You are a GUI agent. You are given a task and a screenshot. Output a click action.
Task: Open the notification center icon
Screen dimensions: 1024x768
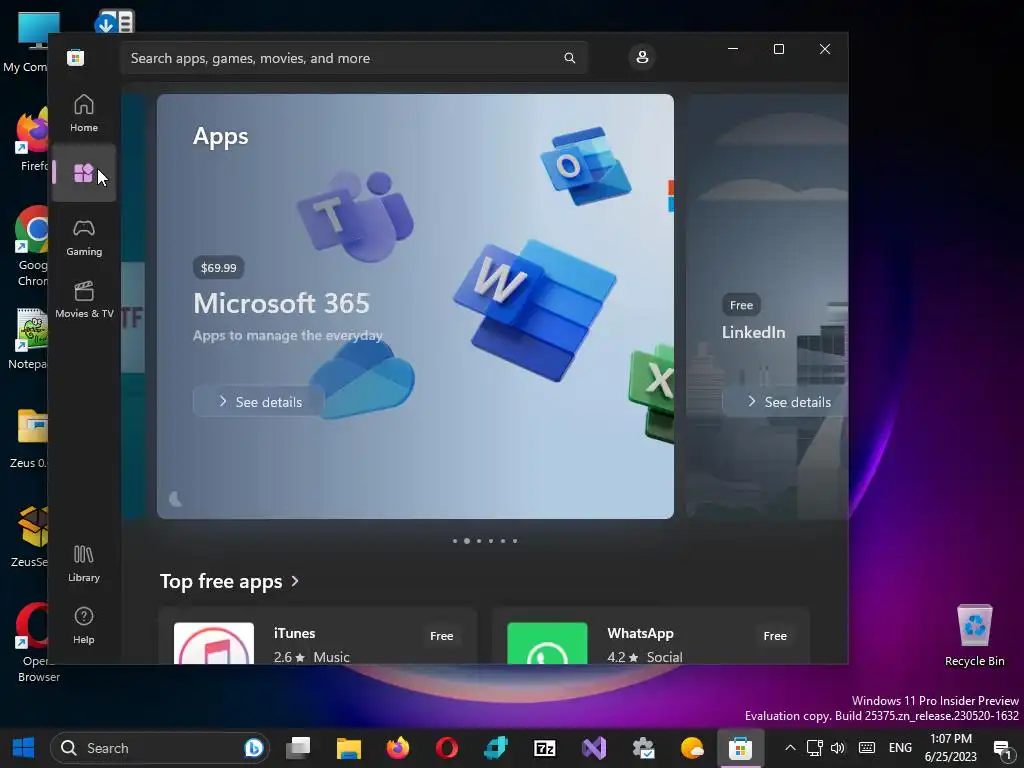point(1002,748)
